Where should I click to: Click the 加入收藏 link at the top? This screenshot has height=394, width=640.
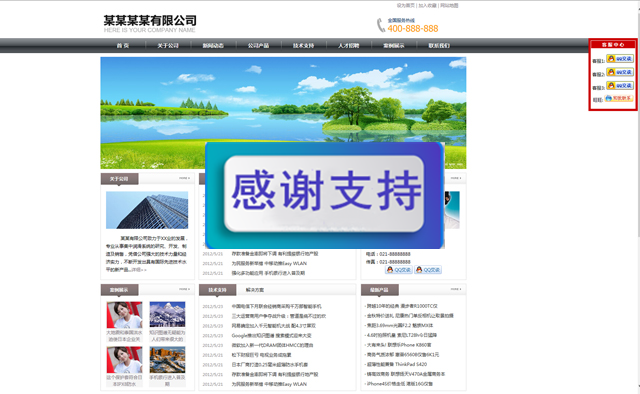point(427,6)
